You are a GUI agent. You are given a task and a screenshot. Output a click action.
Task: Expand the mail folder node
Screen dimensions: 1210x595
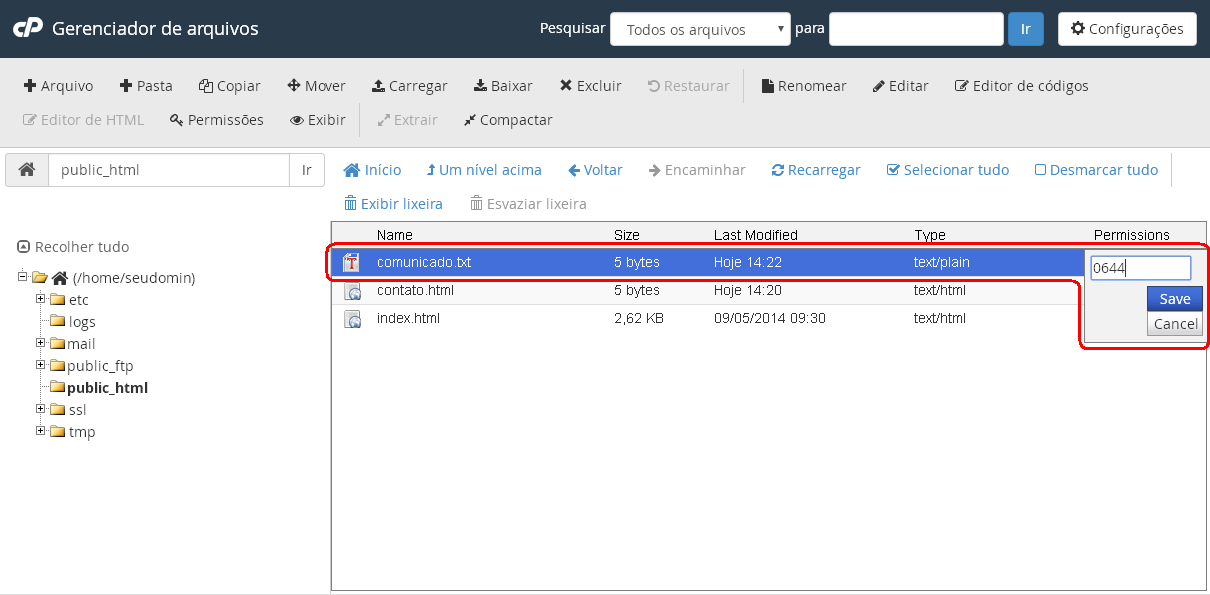(x=40, y=343)
